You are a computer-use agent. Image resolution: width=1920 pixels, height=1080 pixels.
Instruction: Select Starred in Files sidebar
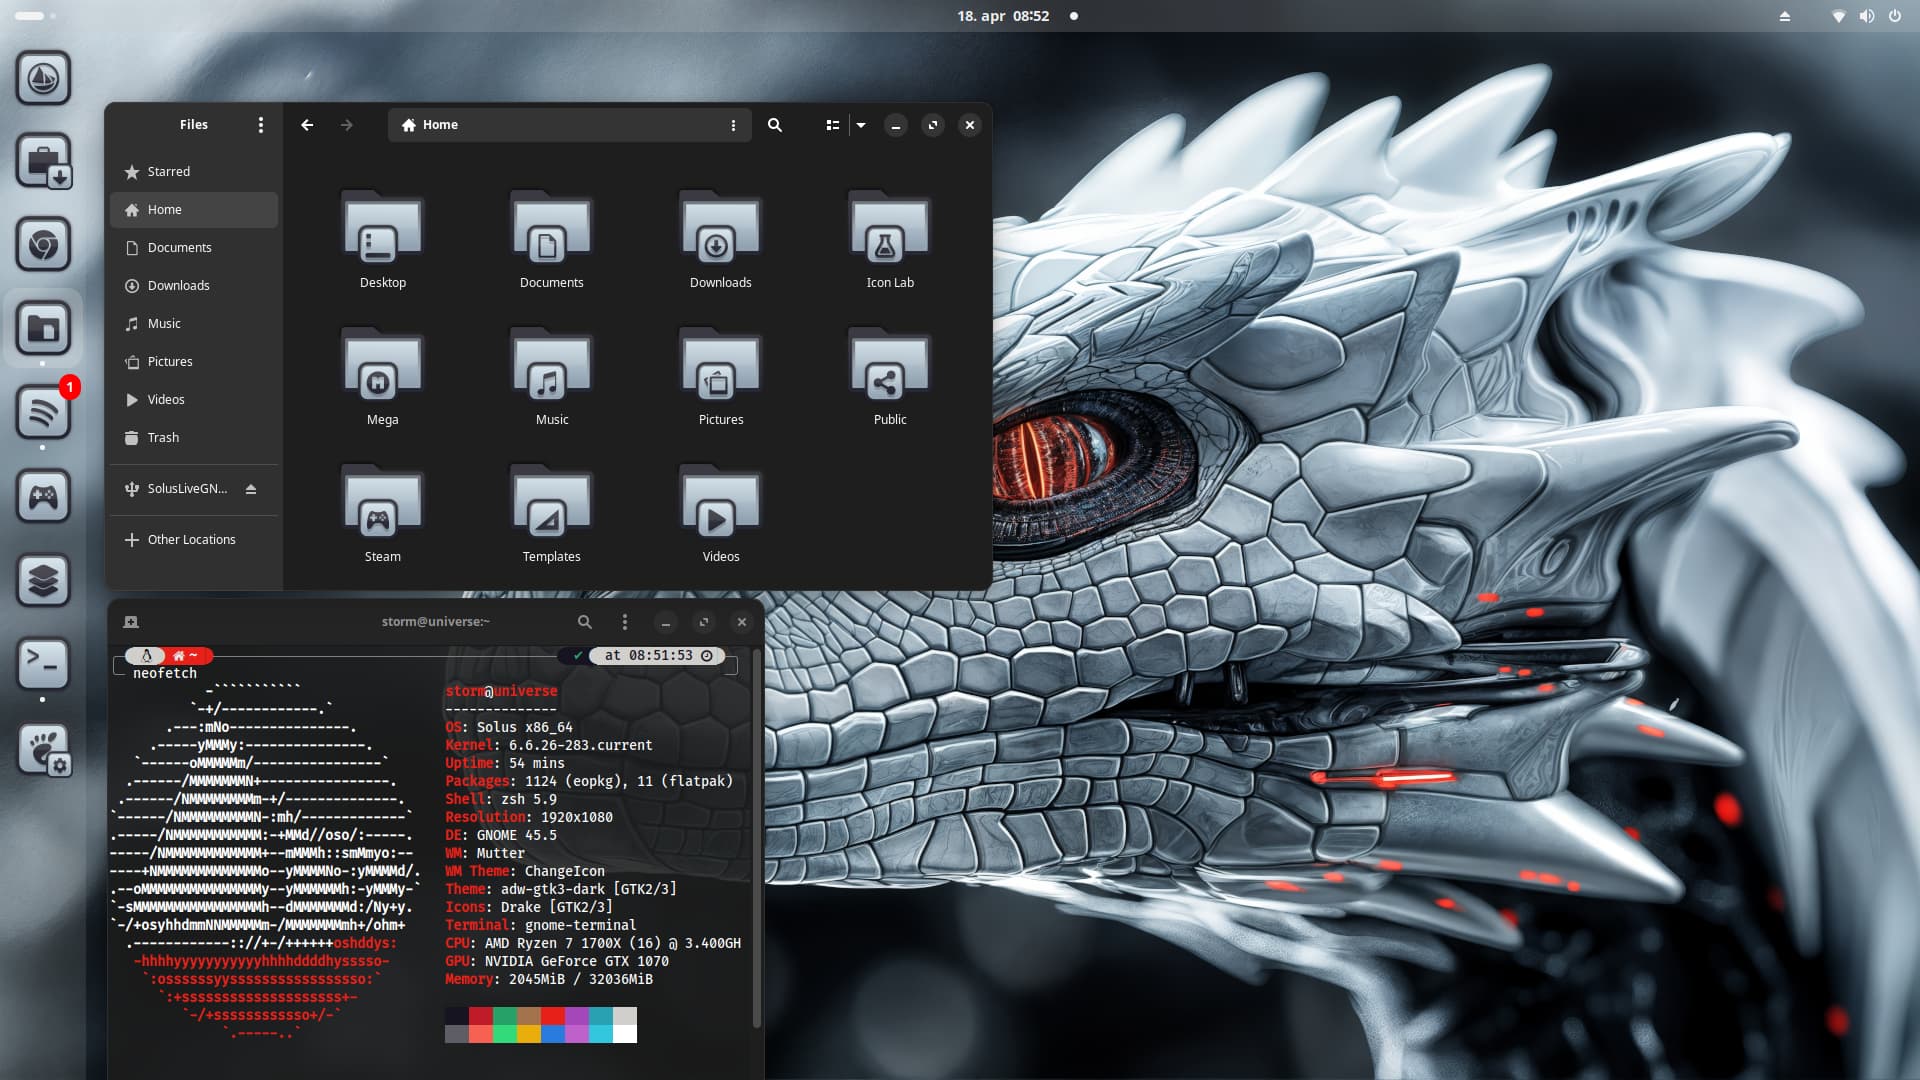pos(194,172)
